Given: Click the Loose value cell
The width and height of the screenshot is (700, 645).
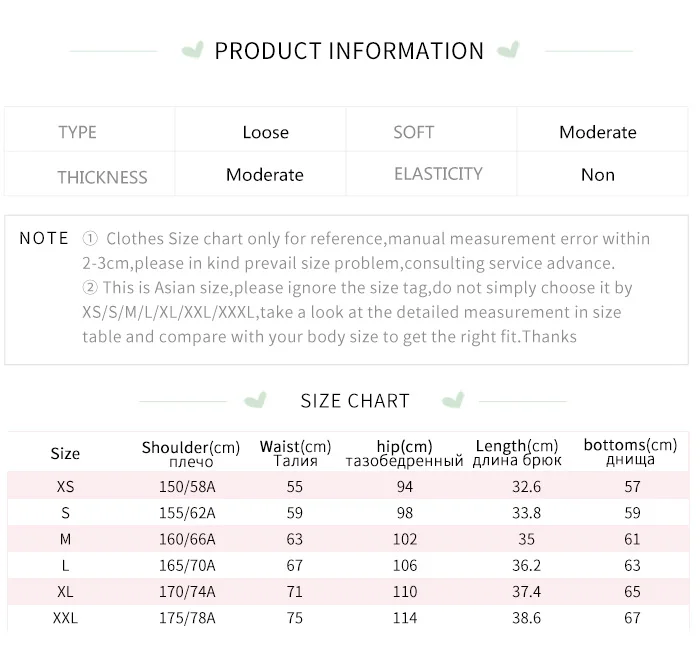Looking at the screenshot, I should [x=265, y=132].
